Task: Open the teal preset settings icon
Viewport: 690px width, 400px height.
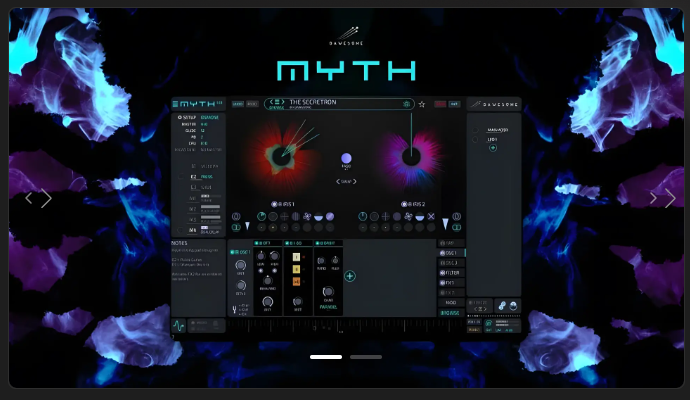Action: [x=407, y=104]
